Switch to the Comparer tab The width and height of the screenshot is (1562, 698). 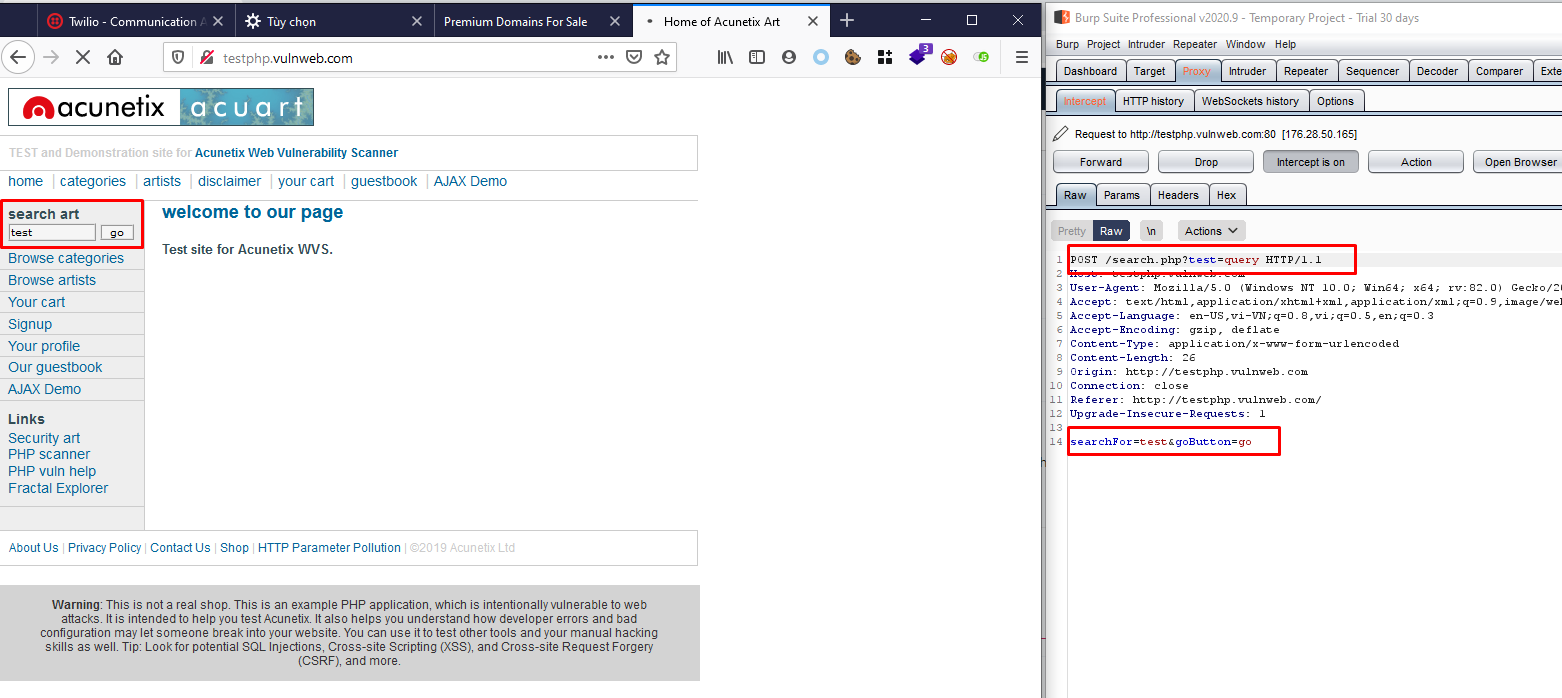click(1499, 71)
